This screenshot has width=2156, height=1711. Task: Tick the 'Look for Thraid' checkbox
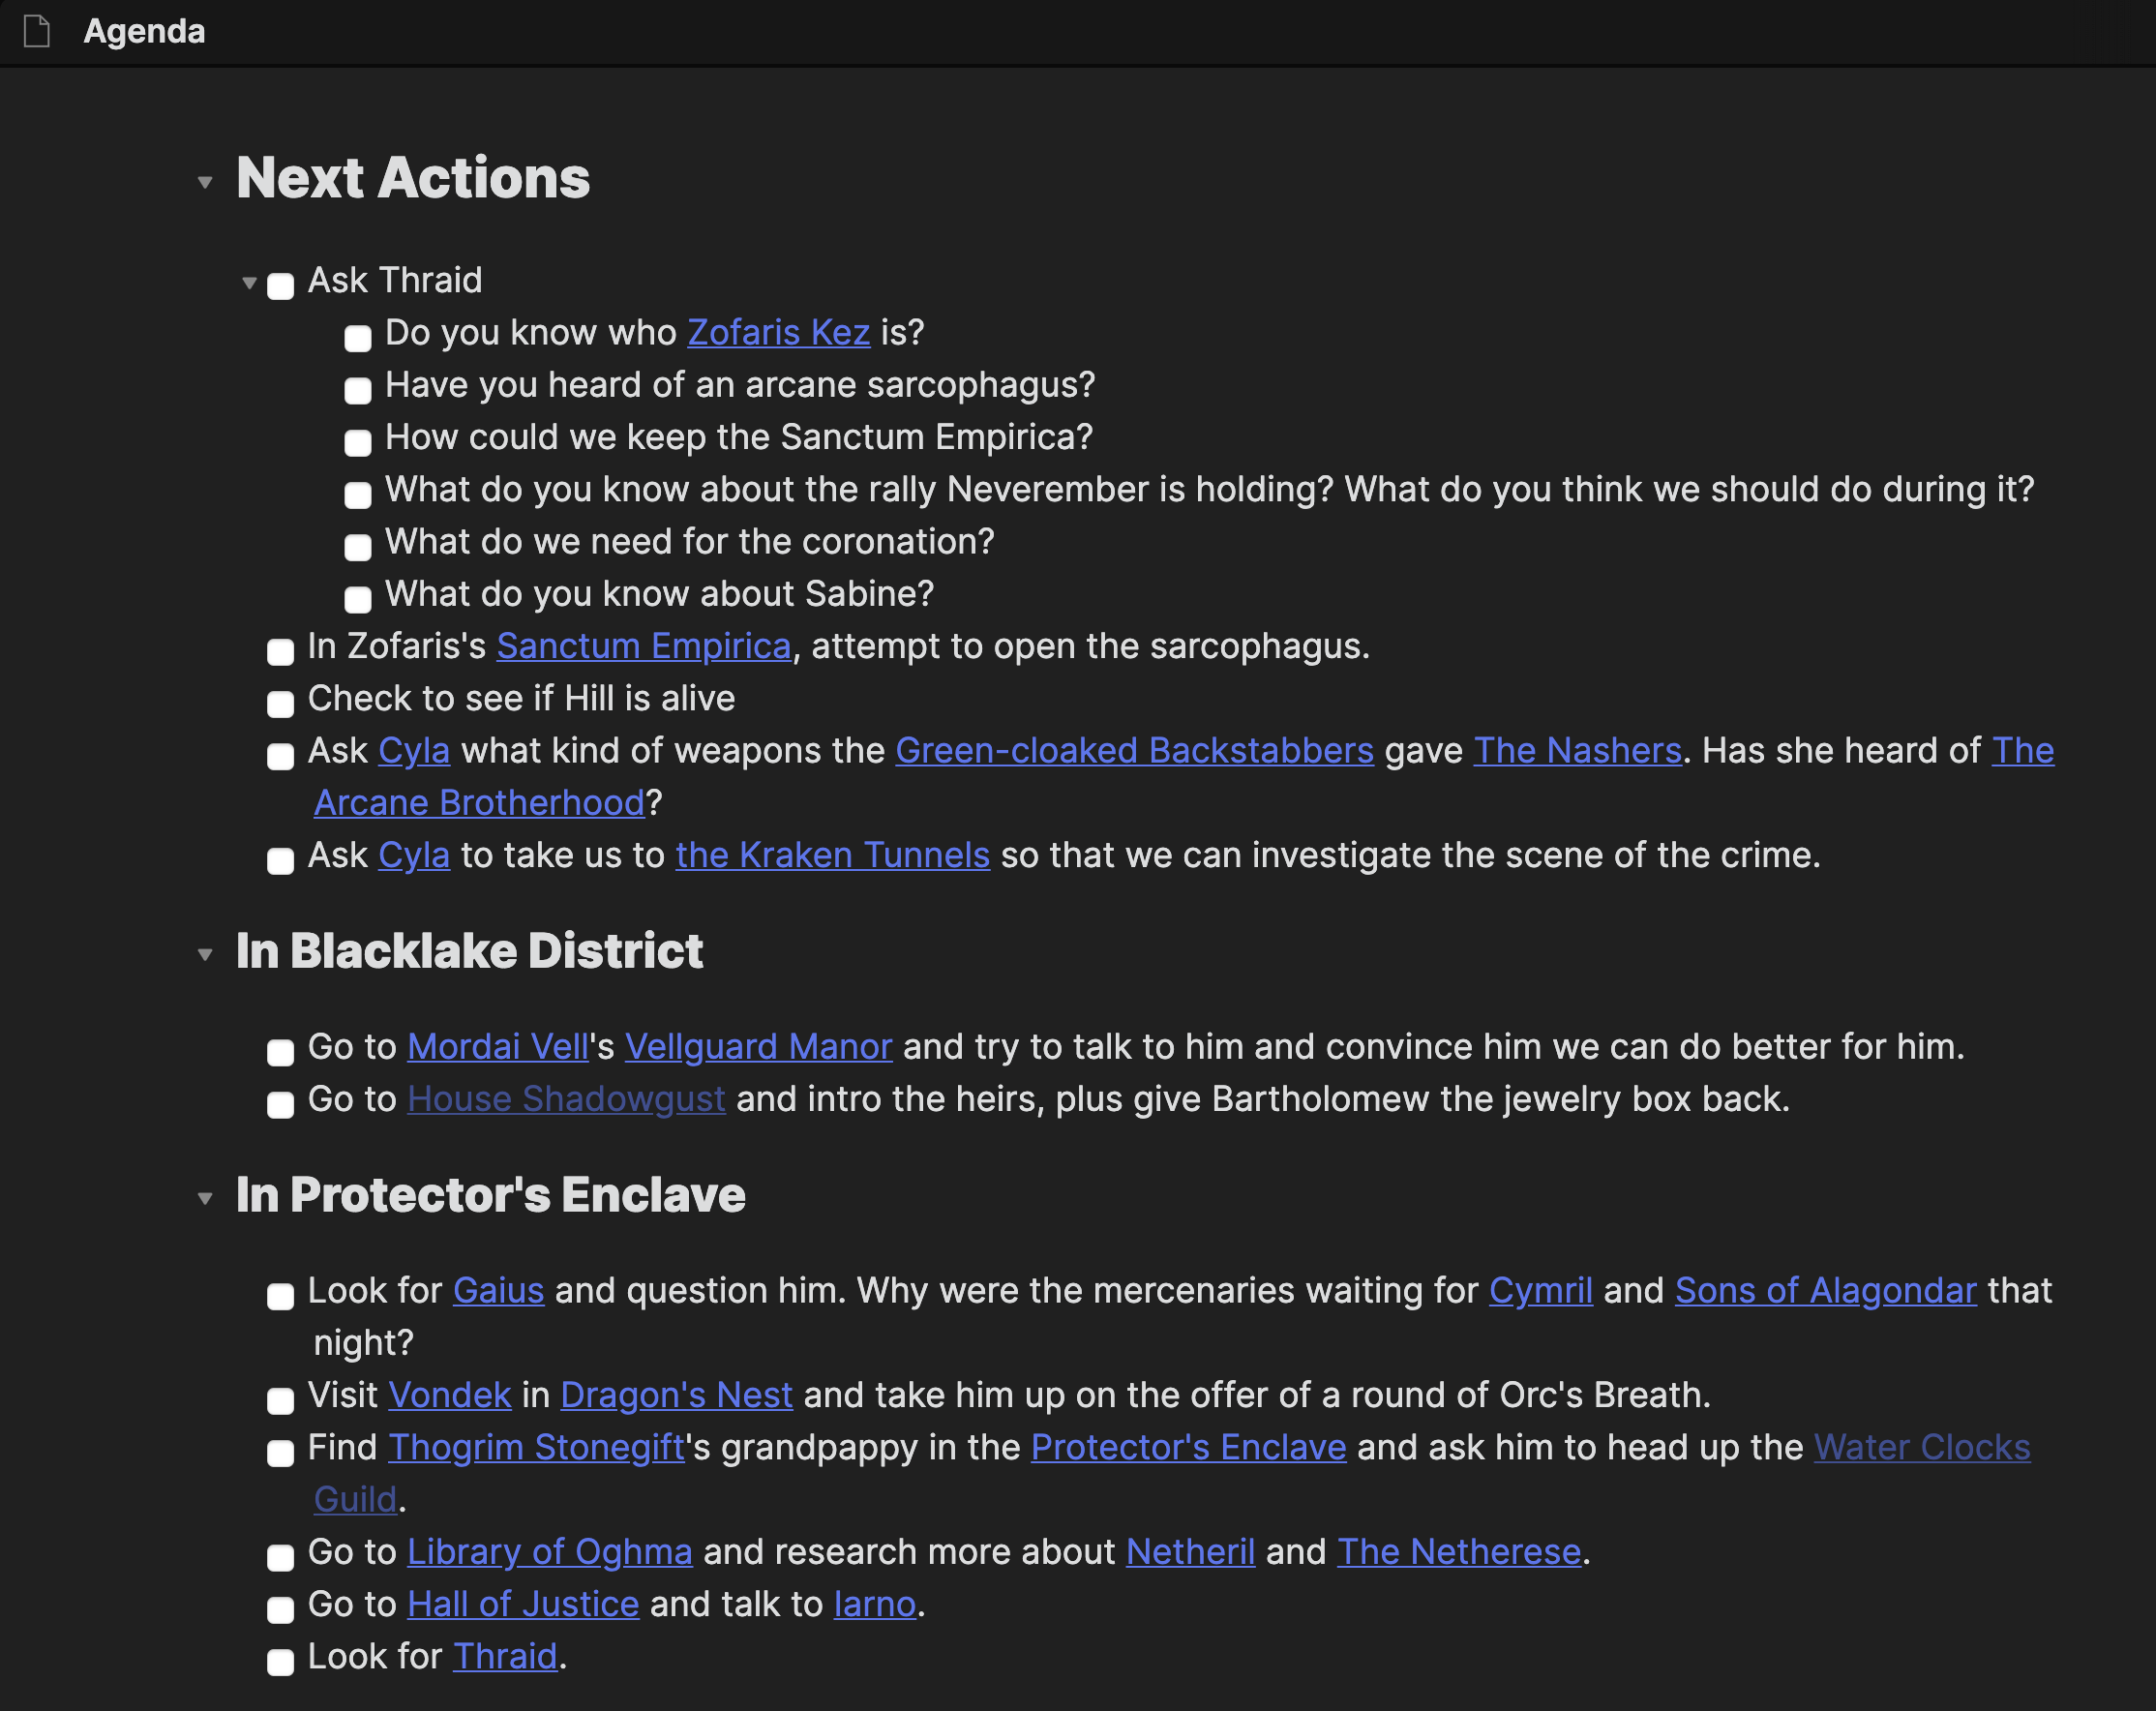(x=280, y=1662)
